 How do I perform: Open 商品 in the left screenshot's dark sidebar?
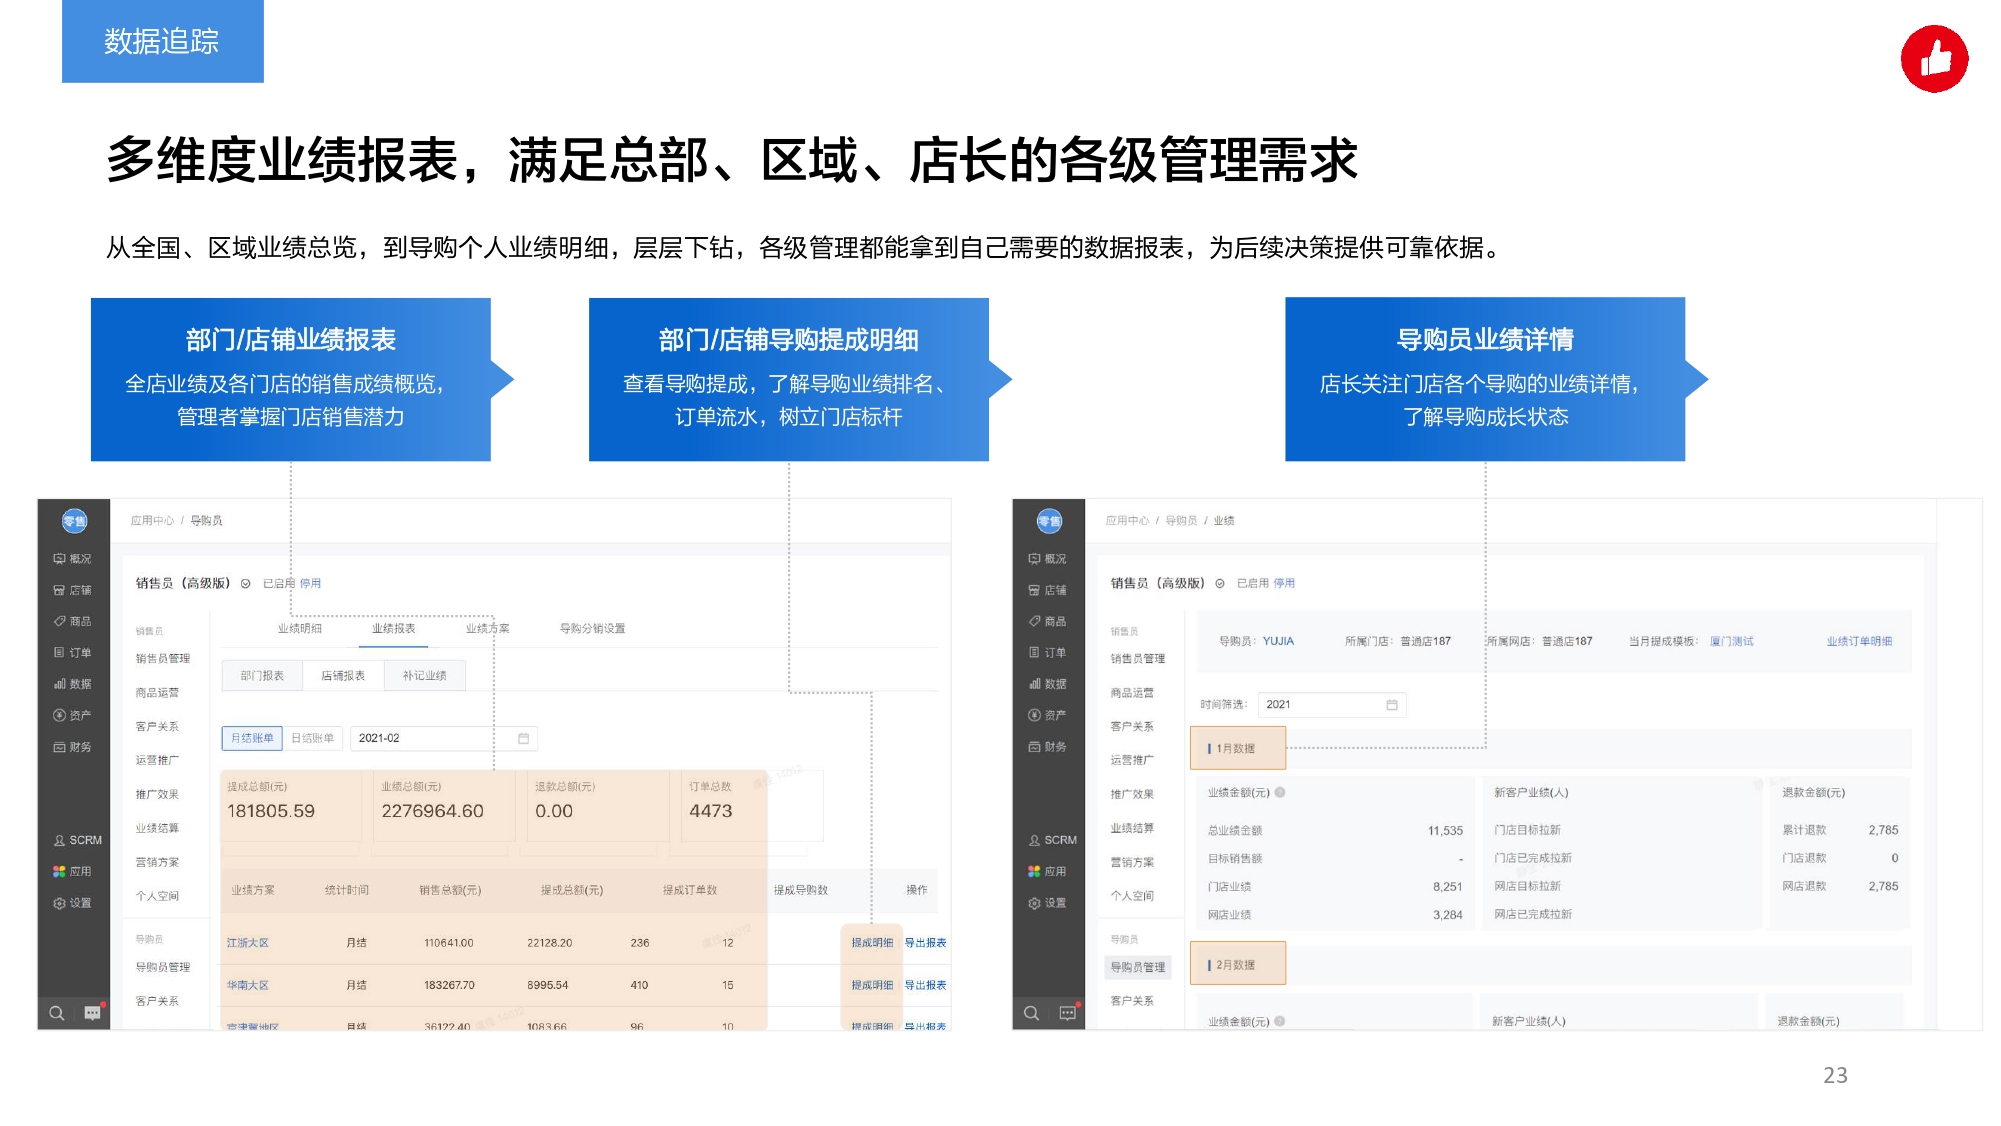(72, 621)
